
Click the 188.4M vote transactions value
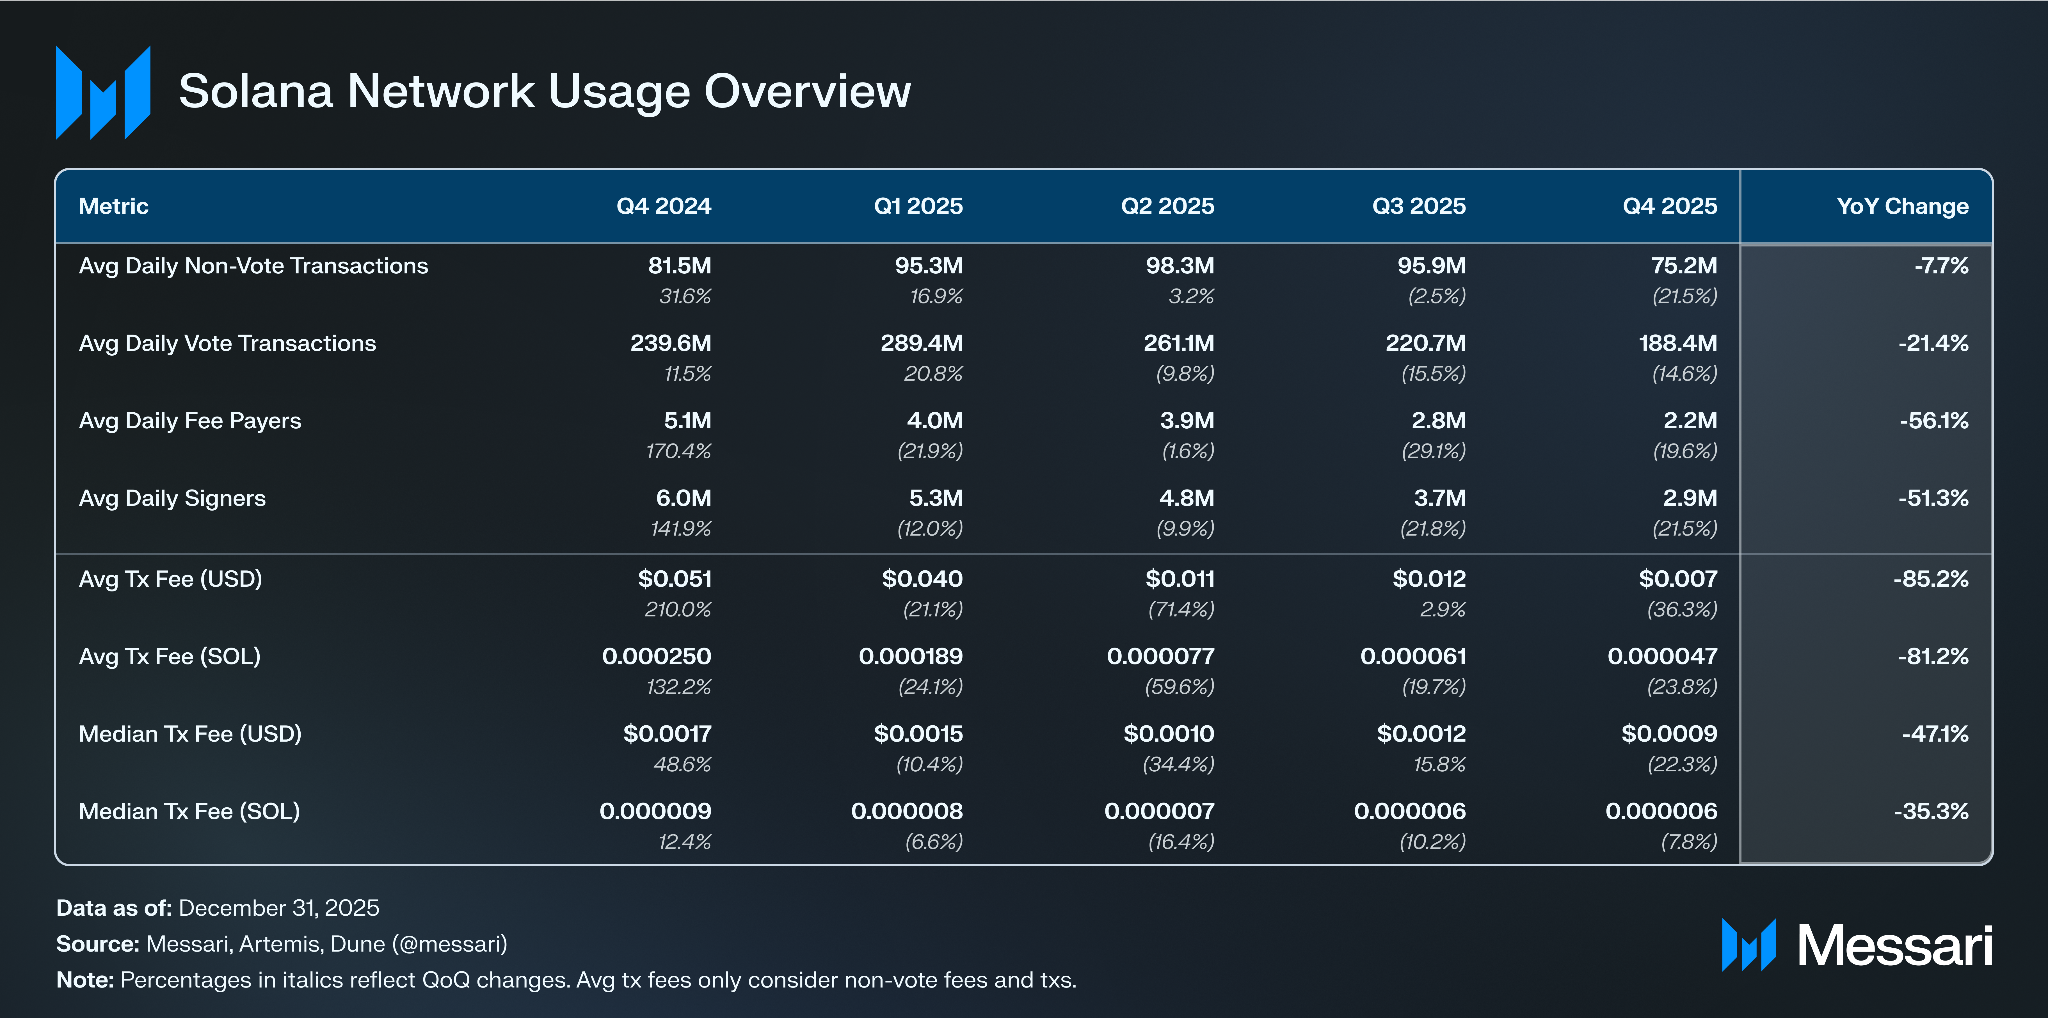tap(1677, 343)
